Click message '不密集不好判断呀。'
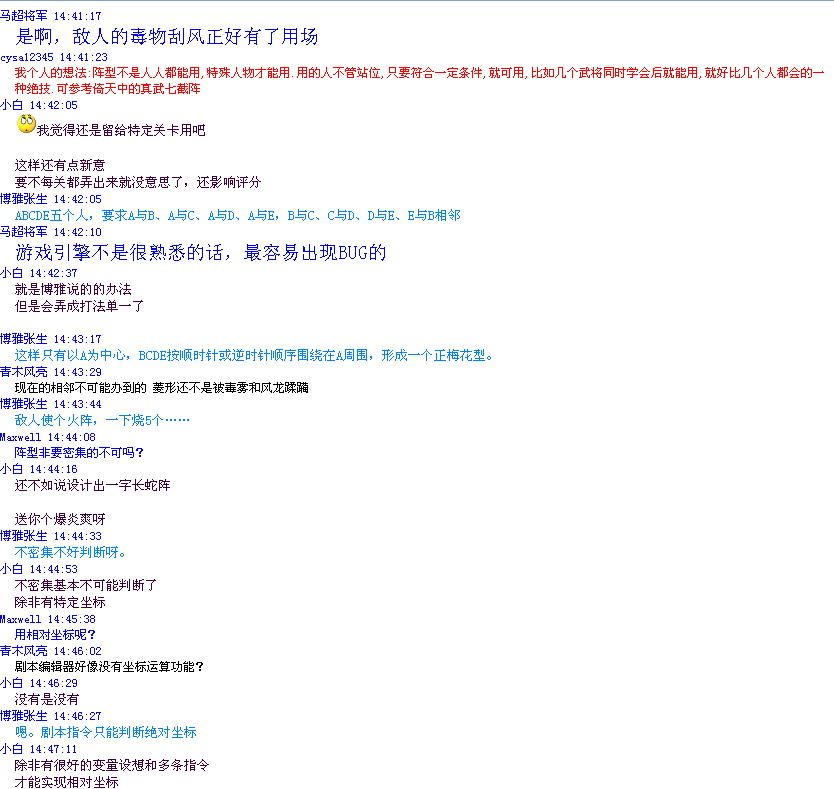 (x=70, y=553)
